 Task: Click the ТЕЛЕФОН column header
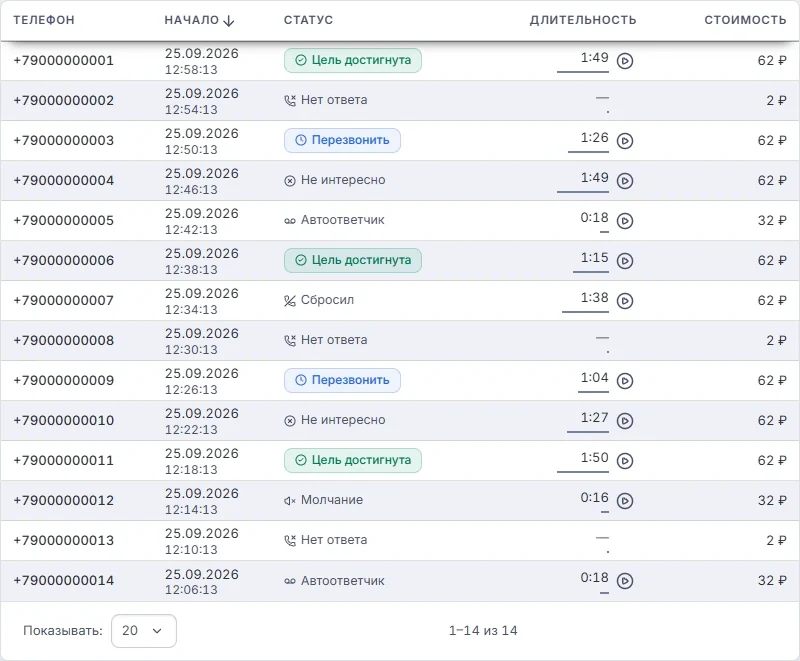pos(44,20)
